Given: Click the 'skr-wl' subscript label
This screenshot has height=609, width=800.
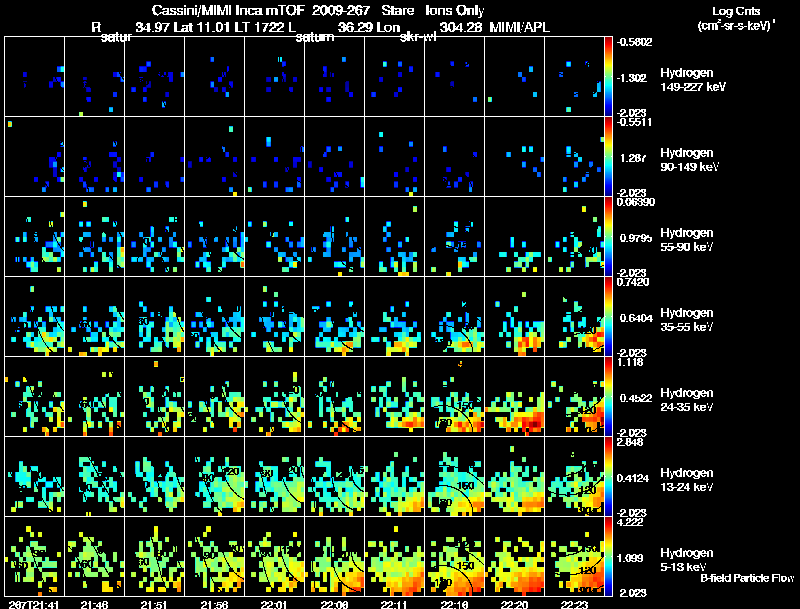Looking at the screenshot, I should pyautogui.click(x=418, y=37).
